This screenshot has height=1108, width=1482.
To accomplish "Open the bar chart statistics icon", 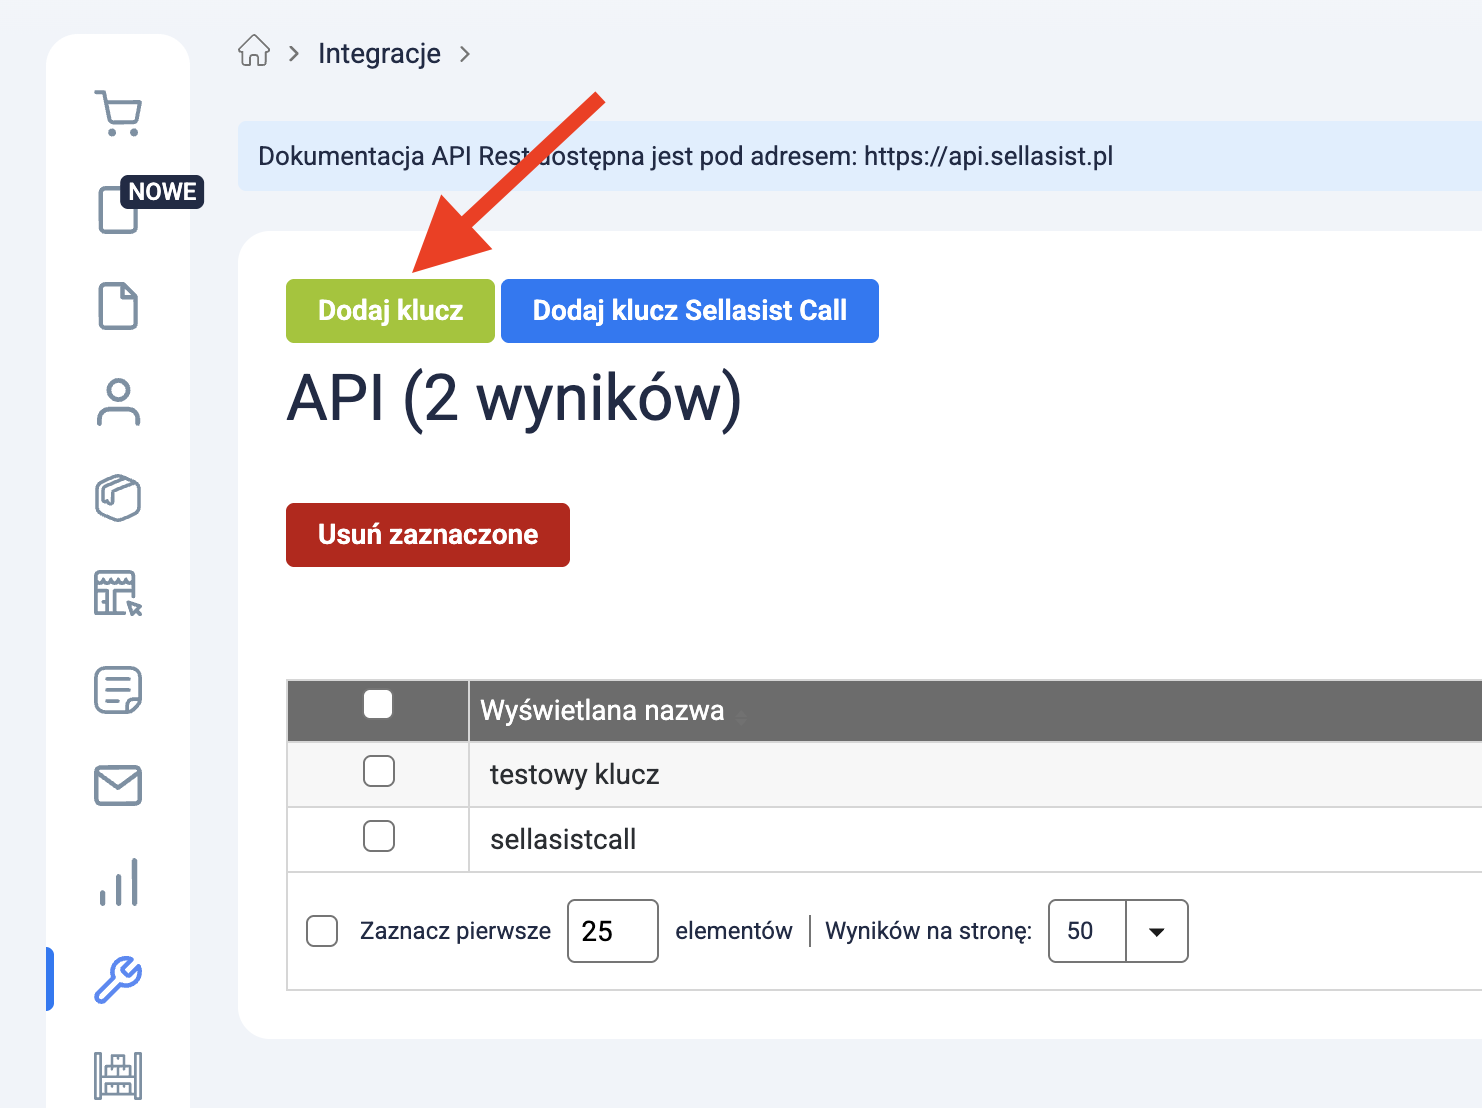I will coord(118,882).
